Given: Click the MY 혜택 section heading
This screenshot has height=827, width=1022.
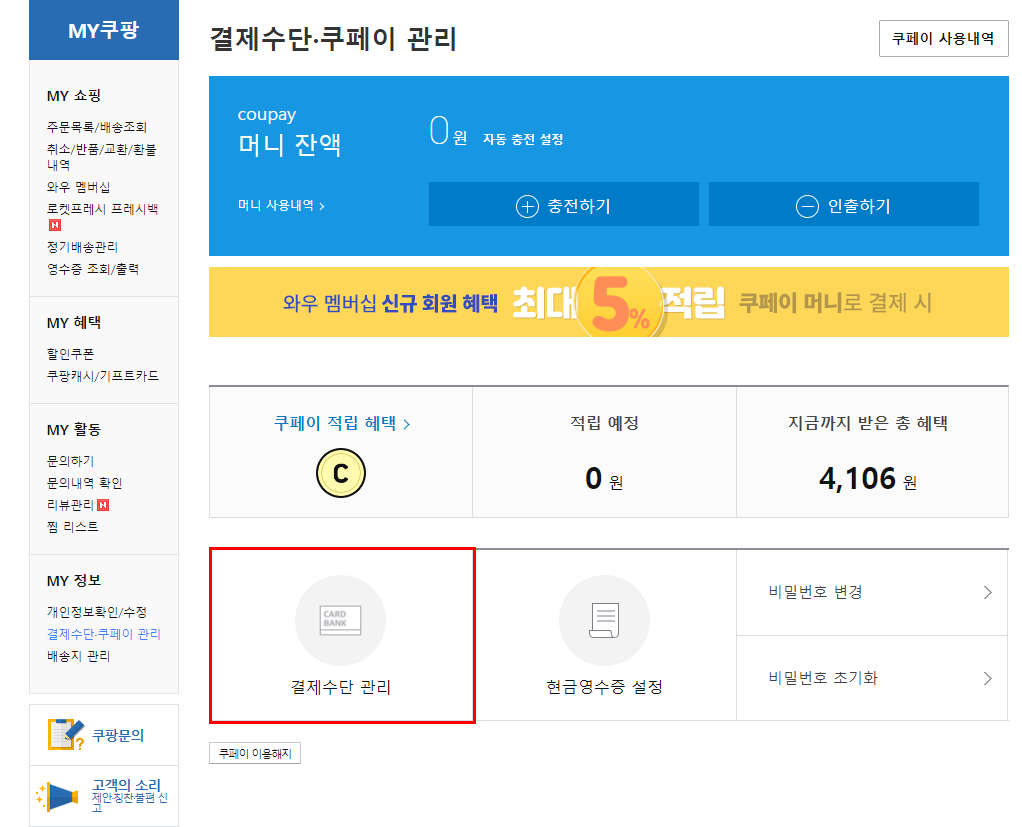Looking at the screenshot, I should pos(74,323).
